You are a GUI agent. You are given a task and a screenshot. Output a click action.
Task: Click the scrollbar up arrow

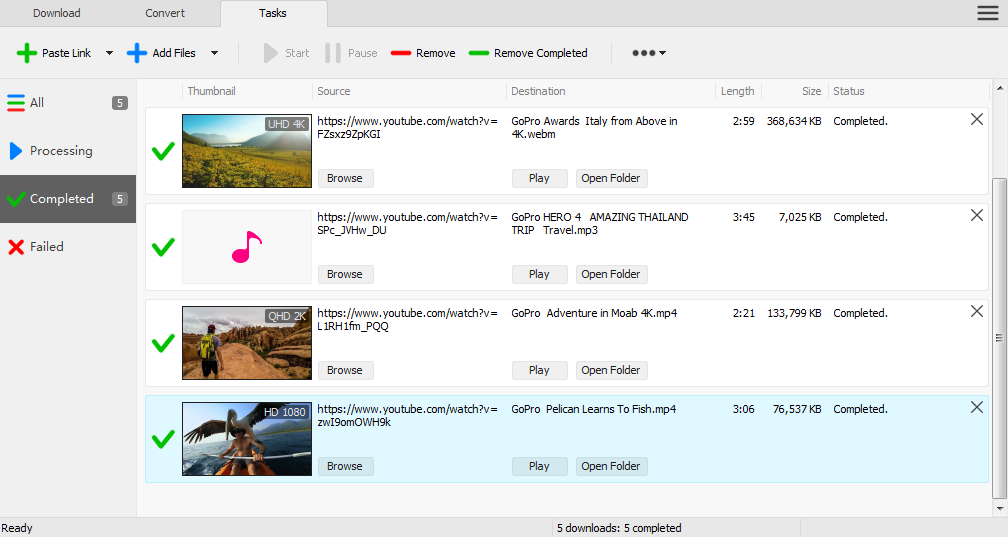pyautogui.click(x=999, y=88)
